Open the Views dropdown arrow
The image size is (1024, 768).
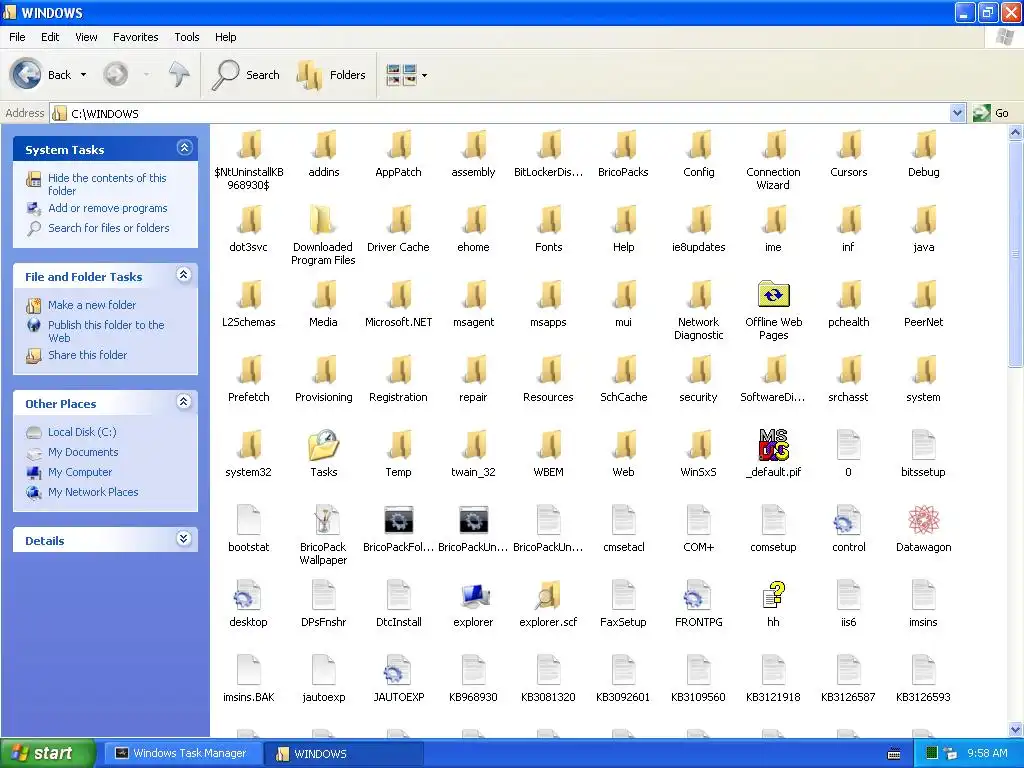pyautogui.click(x=424, y=75)
